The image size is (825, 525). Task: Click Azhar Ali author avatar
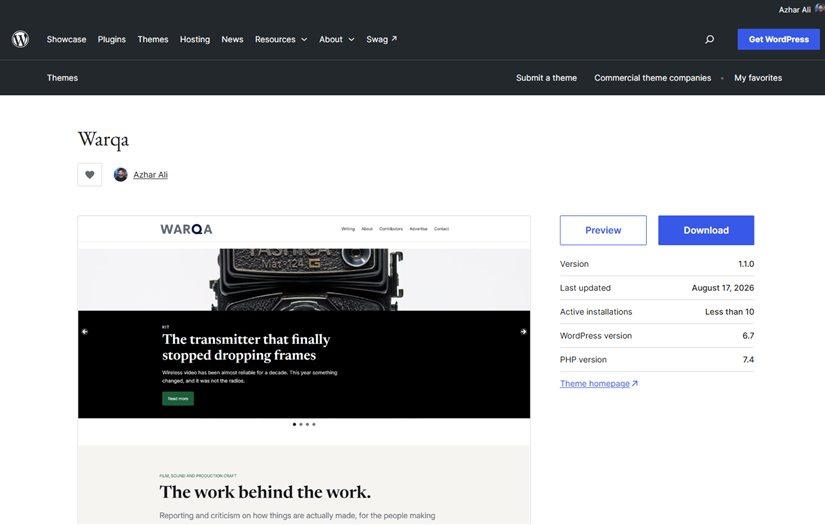coord(120,175)
